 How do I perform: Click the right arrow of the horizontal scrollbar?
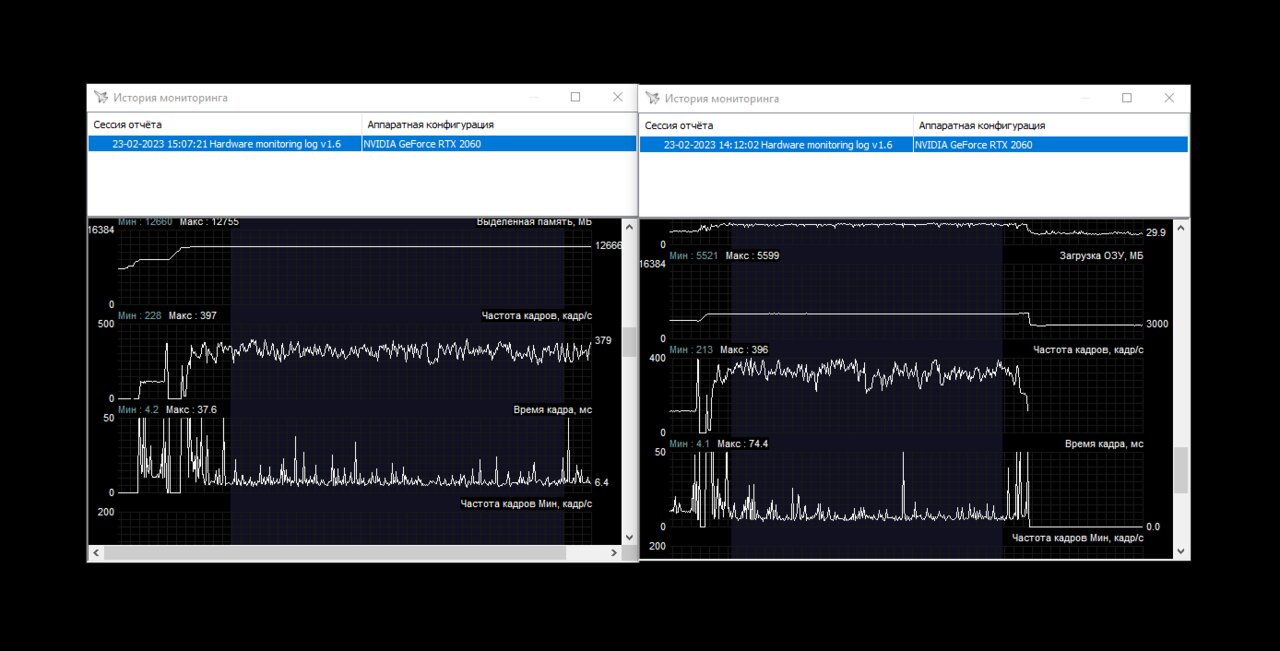612,553
